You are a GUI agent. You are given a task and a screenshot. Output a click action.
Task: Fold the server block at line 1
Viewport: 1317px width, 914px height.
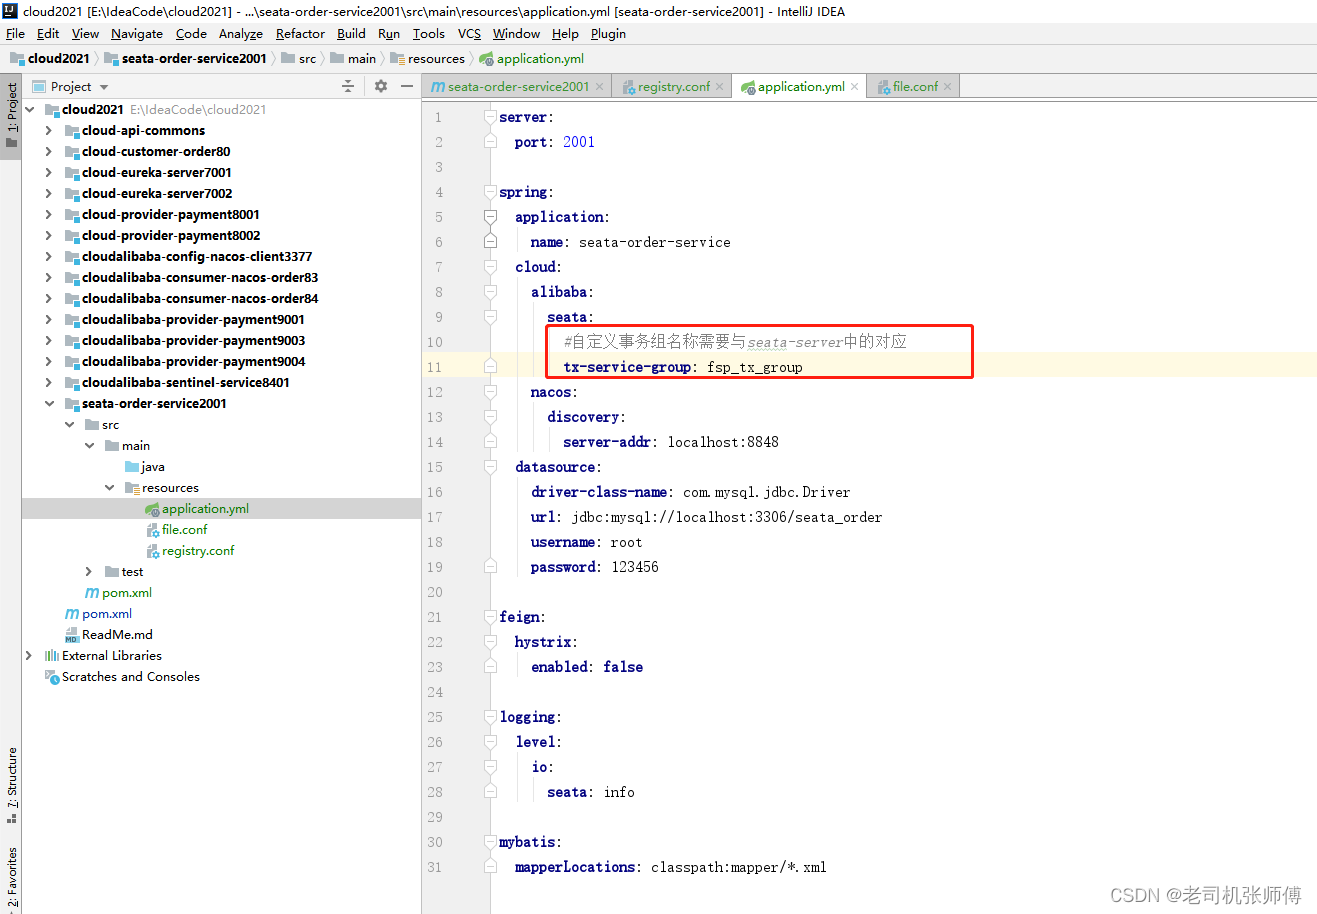tap(490, 117)
